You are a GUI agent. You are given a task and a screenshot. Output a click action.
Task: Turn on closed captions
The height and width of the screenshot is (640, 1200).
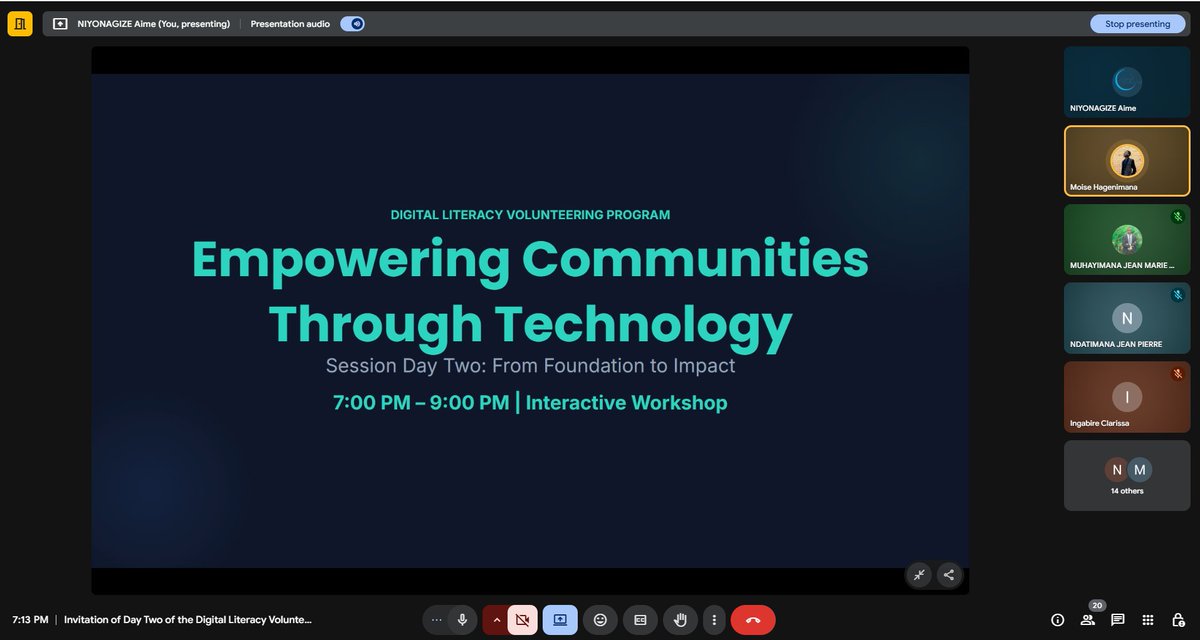click(640, 620)
